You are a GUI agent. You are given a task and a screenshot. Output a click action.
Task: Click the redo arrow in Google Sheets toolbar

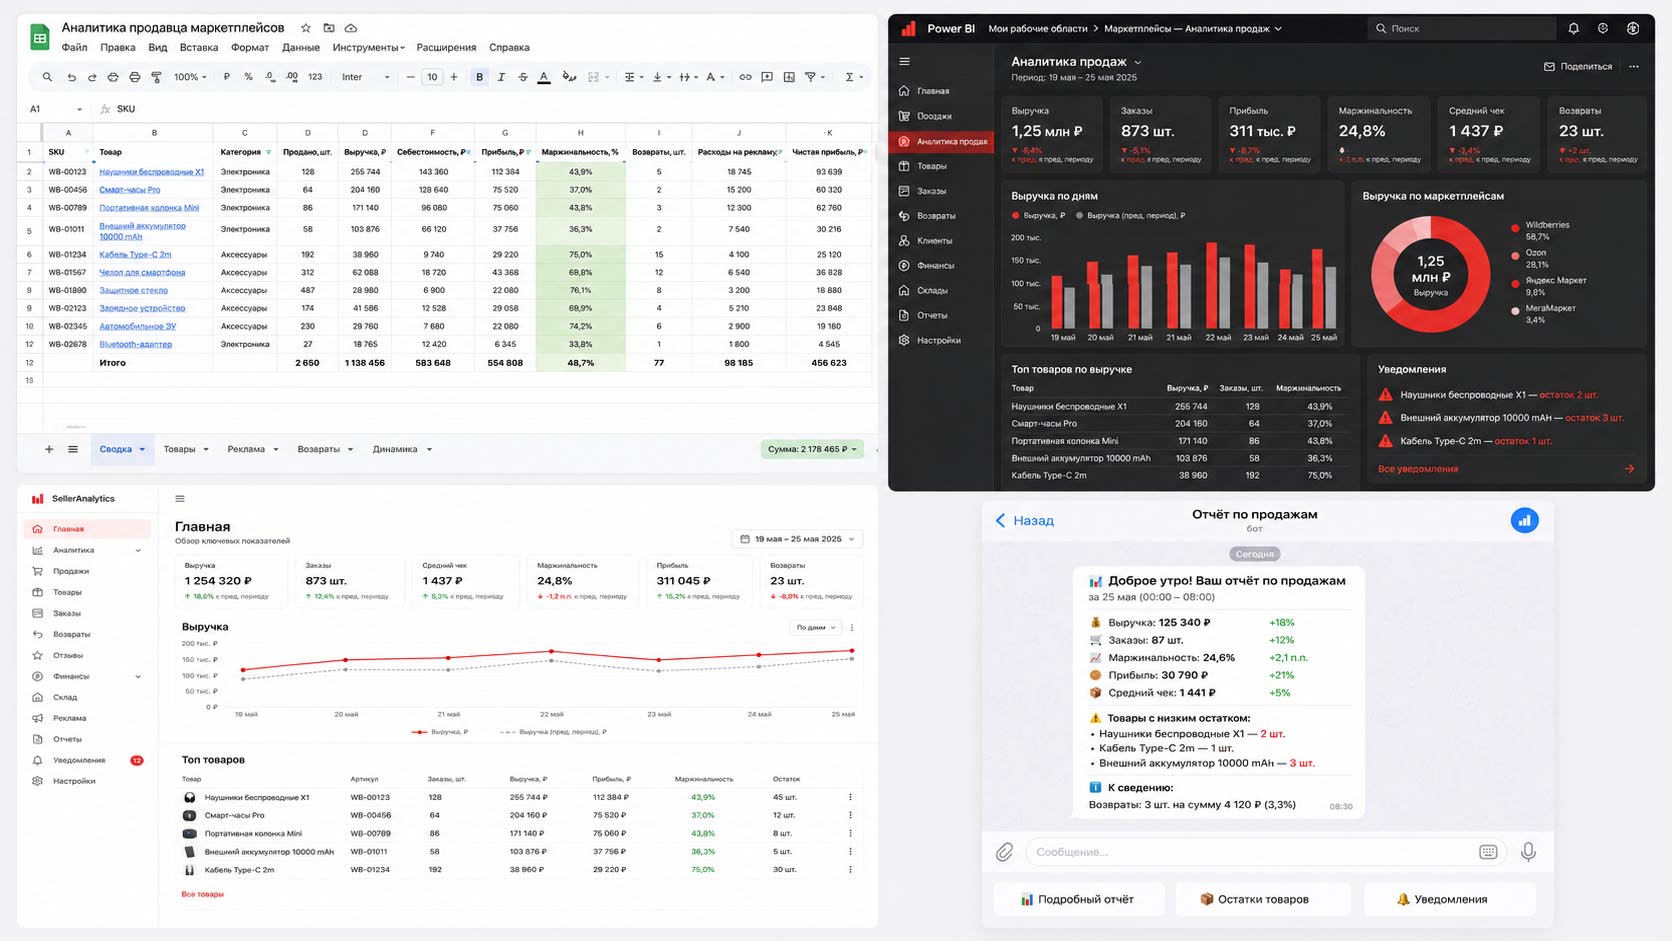(x=92, y=77)
